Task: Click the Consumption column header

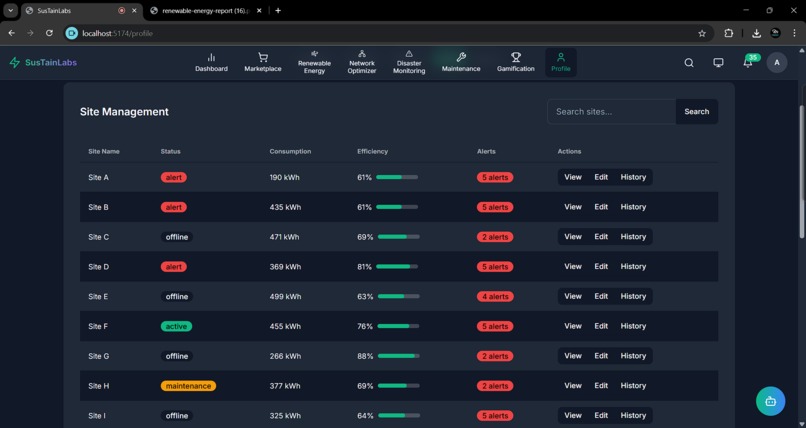Action: tap(290, 152)
